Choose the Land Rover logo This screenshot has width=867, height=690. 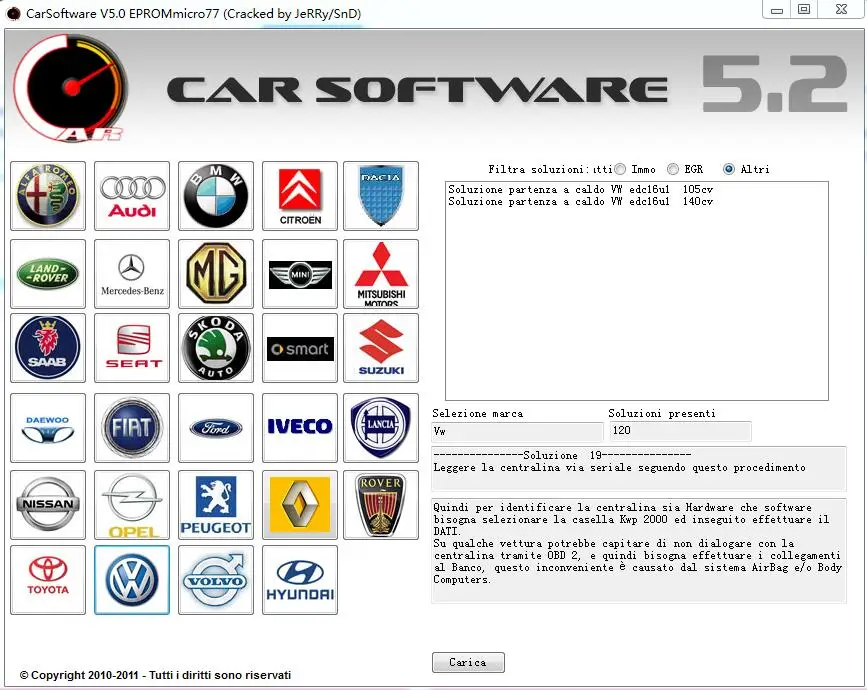48,274
